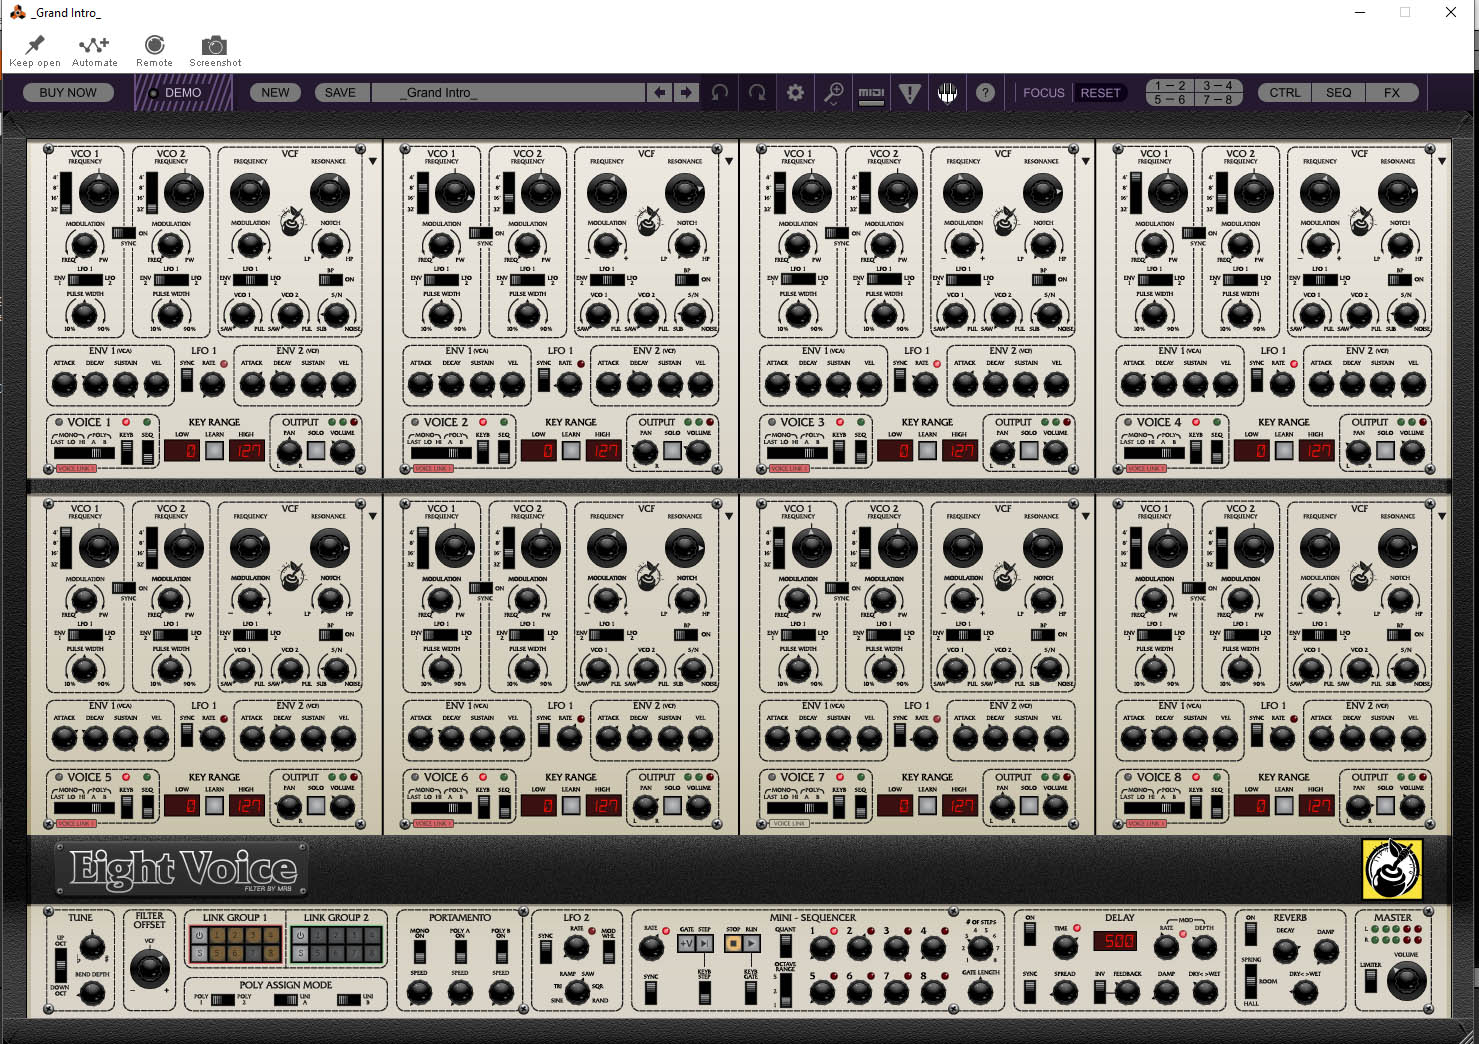
Task: Click the BUY NOW button
Action: (68, 93)
